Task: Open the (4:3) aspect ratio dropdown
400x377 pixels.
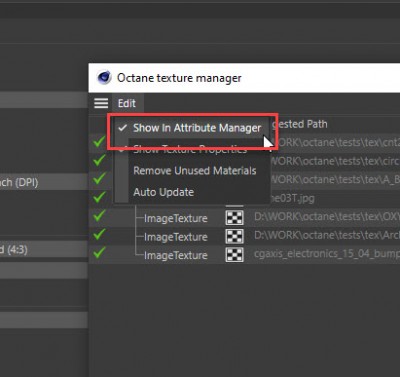Action: pyautogui.click(x=43, y=249)
